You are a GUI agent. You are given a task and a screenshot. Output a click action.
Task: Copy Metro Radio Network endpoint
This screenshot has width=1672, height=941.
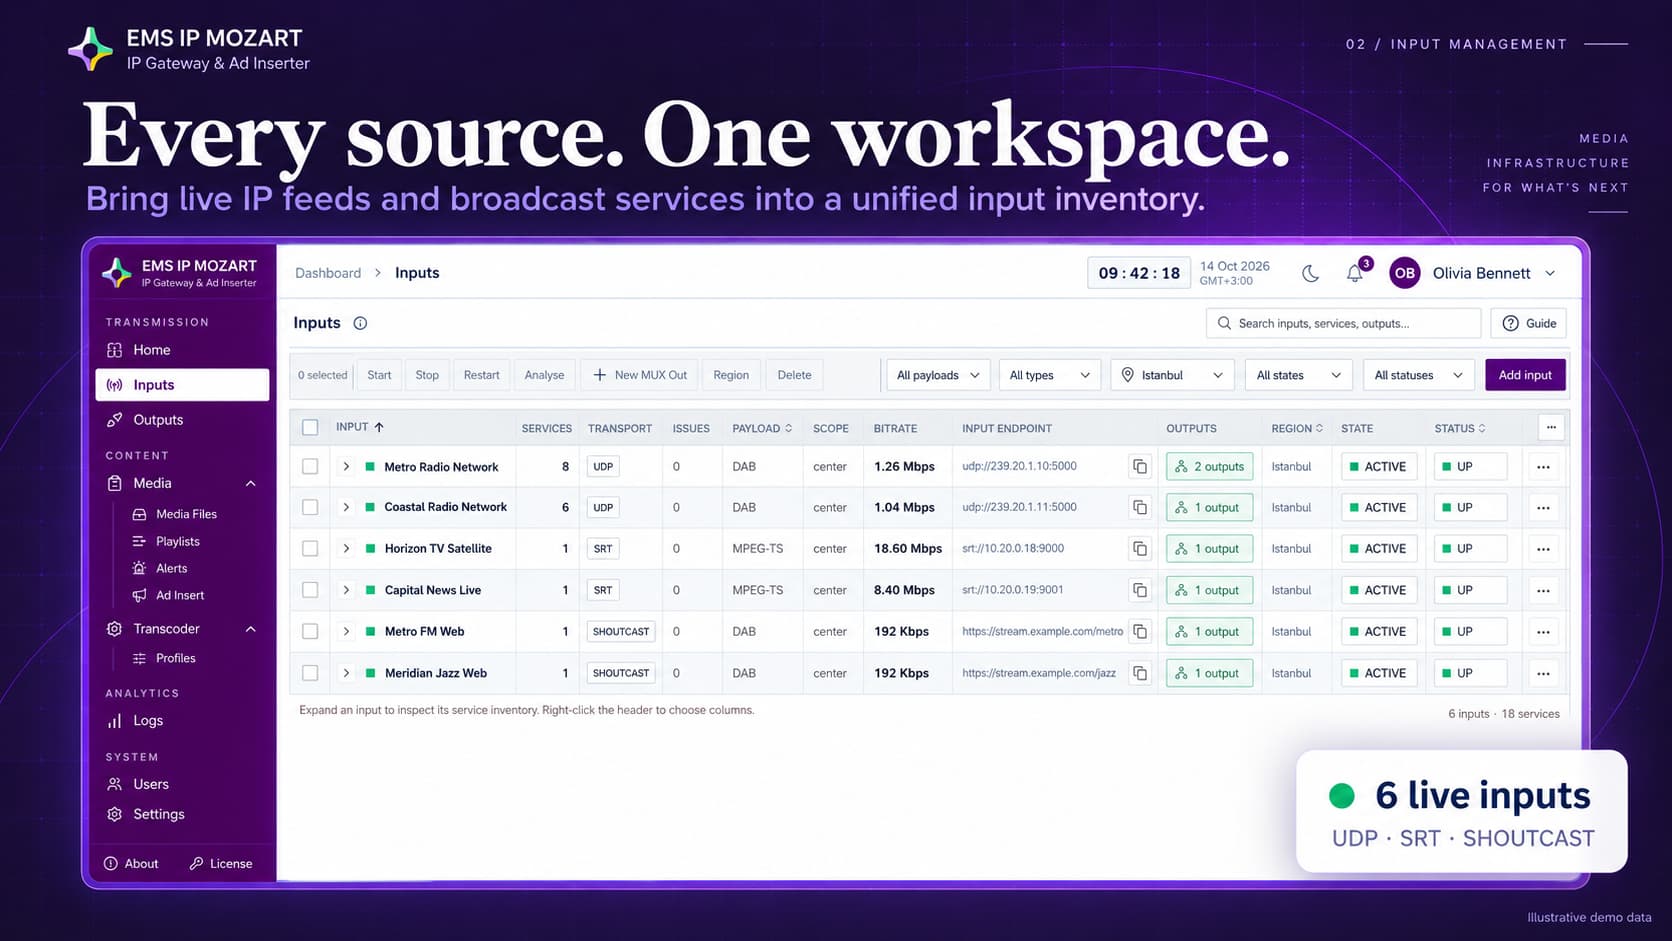[x=1140, y=466]
